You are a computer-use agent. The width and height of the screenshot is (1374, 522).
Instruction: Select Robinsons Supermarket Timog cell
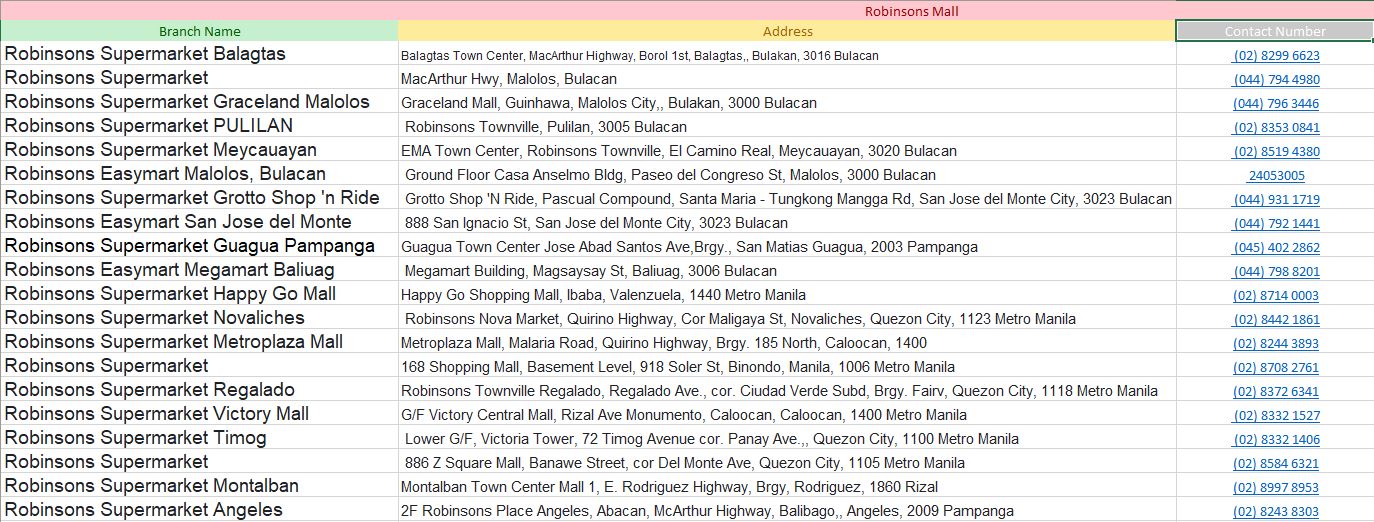point(199,438)
